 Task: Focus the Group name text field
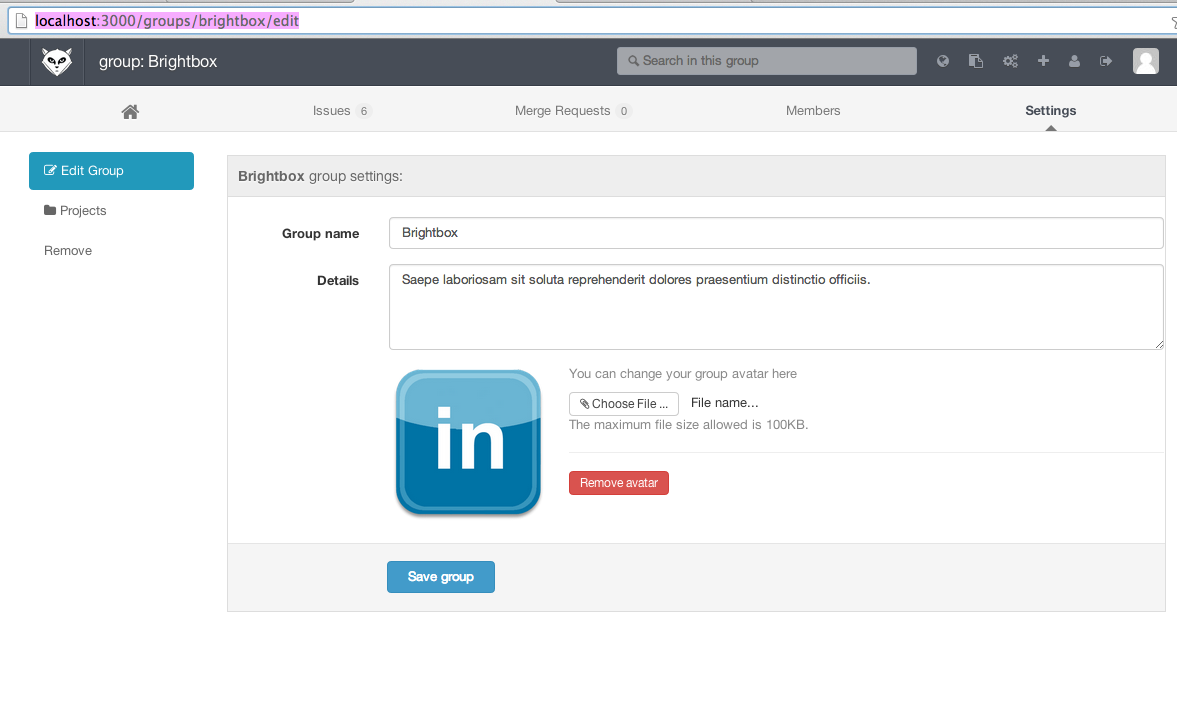775,233
